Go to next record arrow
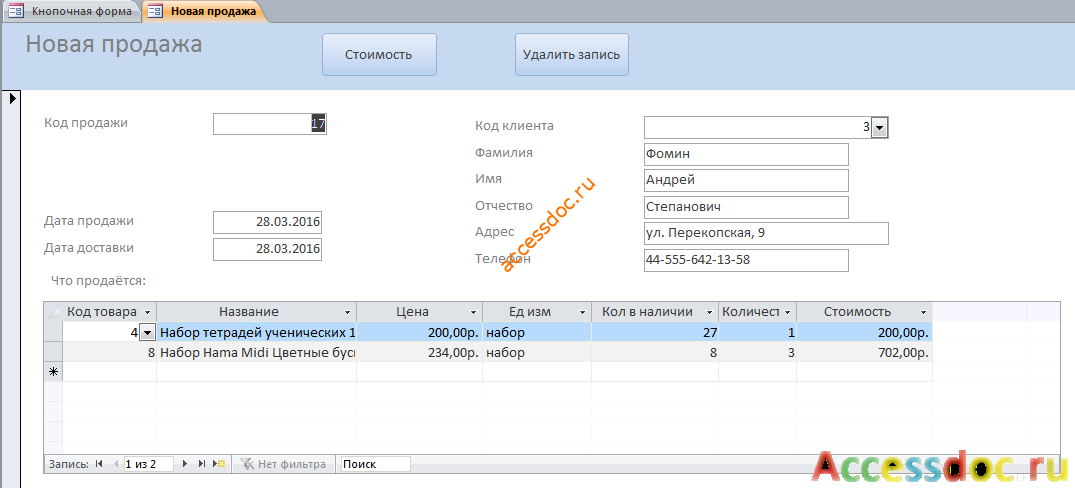The image size is (1075, 488). click(184, 464)
